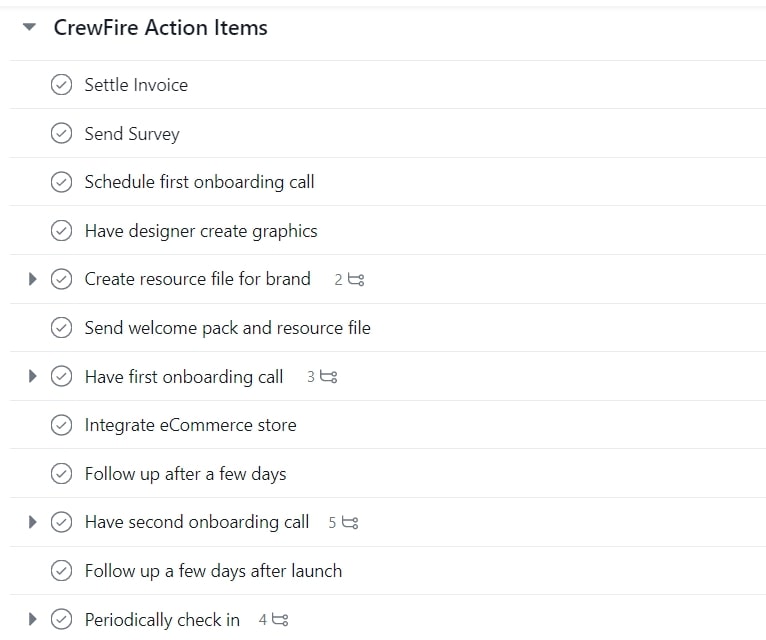The width and height of the screenshot is (766, 640).
Task: Click completion circle for Have designer create graphics
Action: [x=61, y=231]
